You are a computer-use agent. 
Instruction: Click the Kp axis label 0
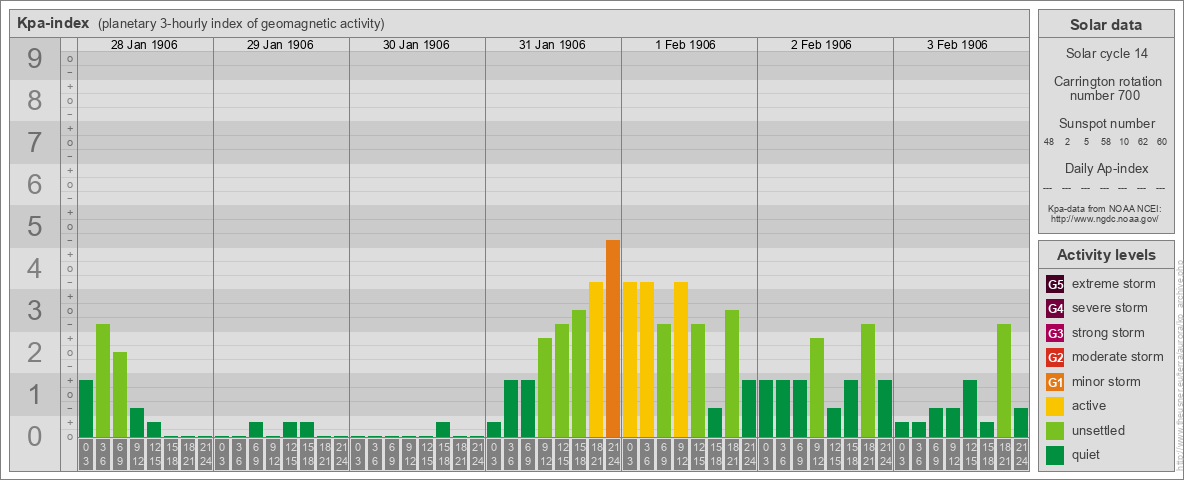tap(34, 436)
